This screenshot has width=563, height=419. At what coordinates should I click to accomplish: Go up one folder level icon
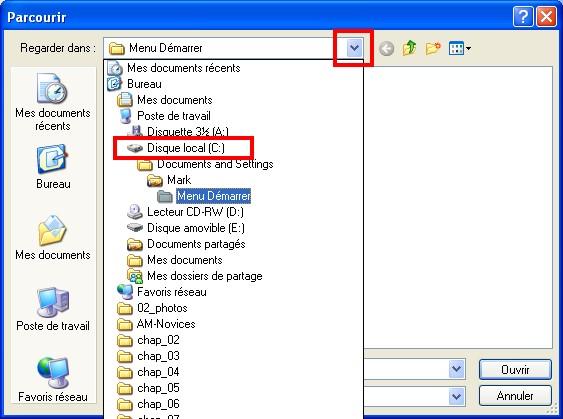(409, 48)
